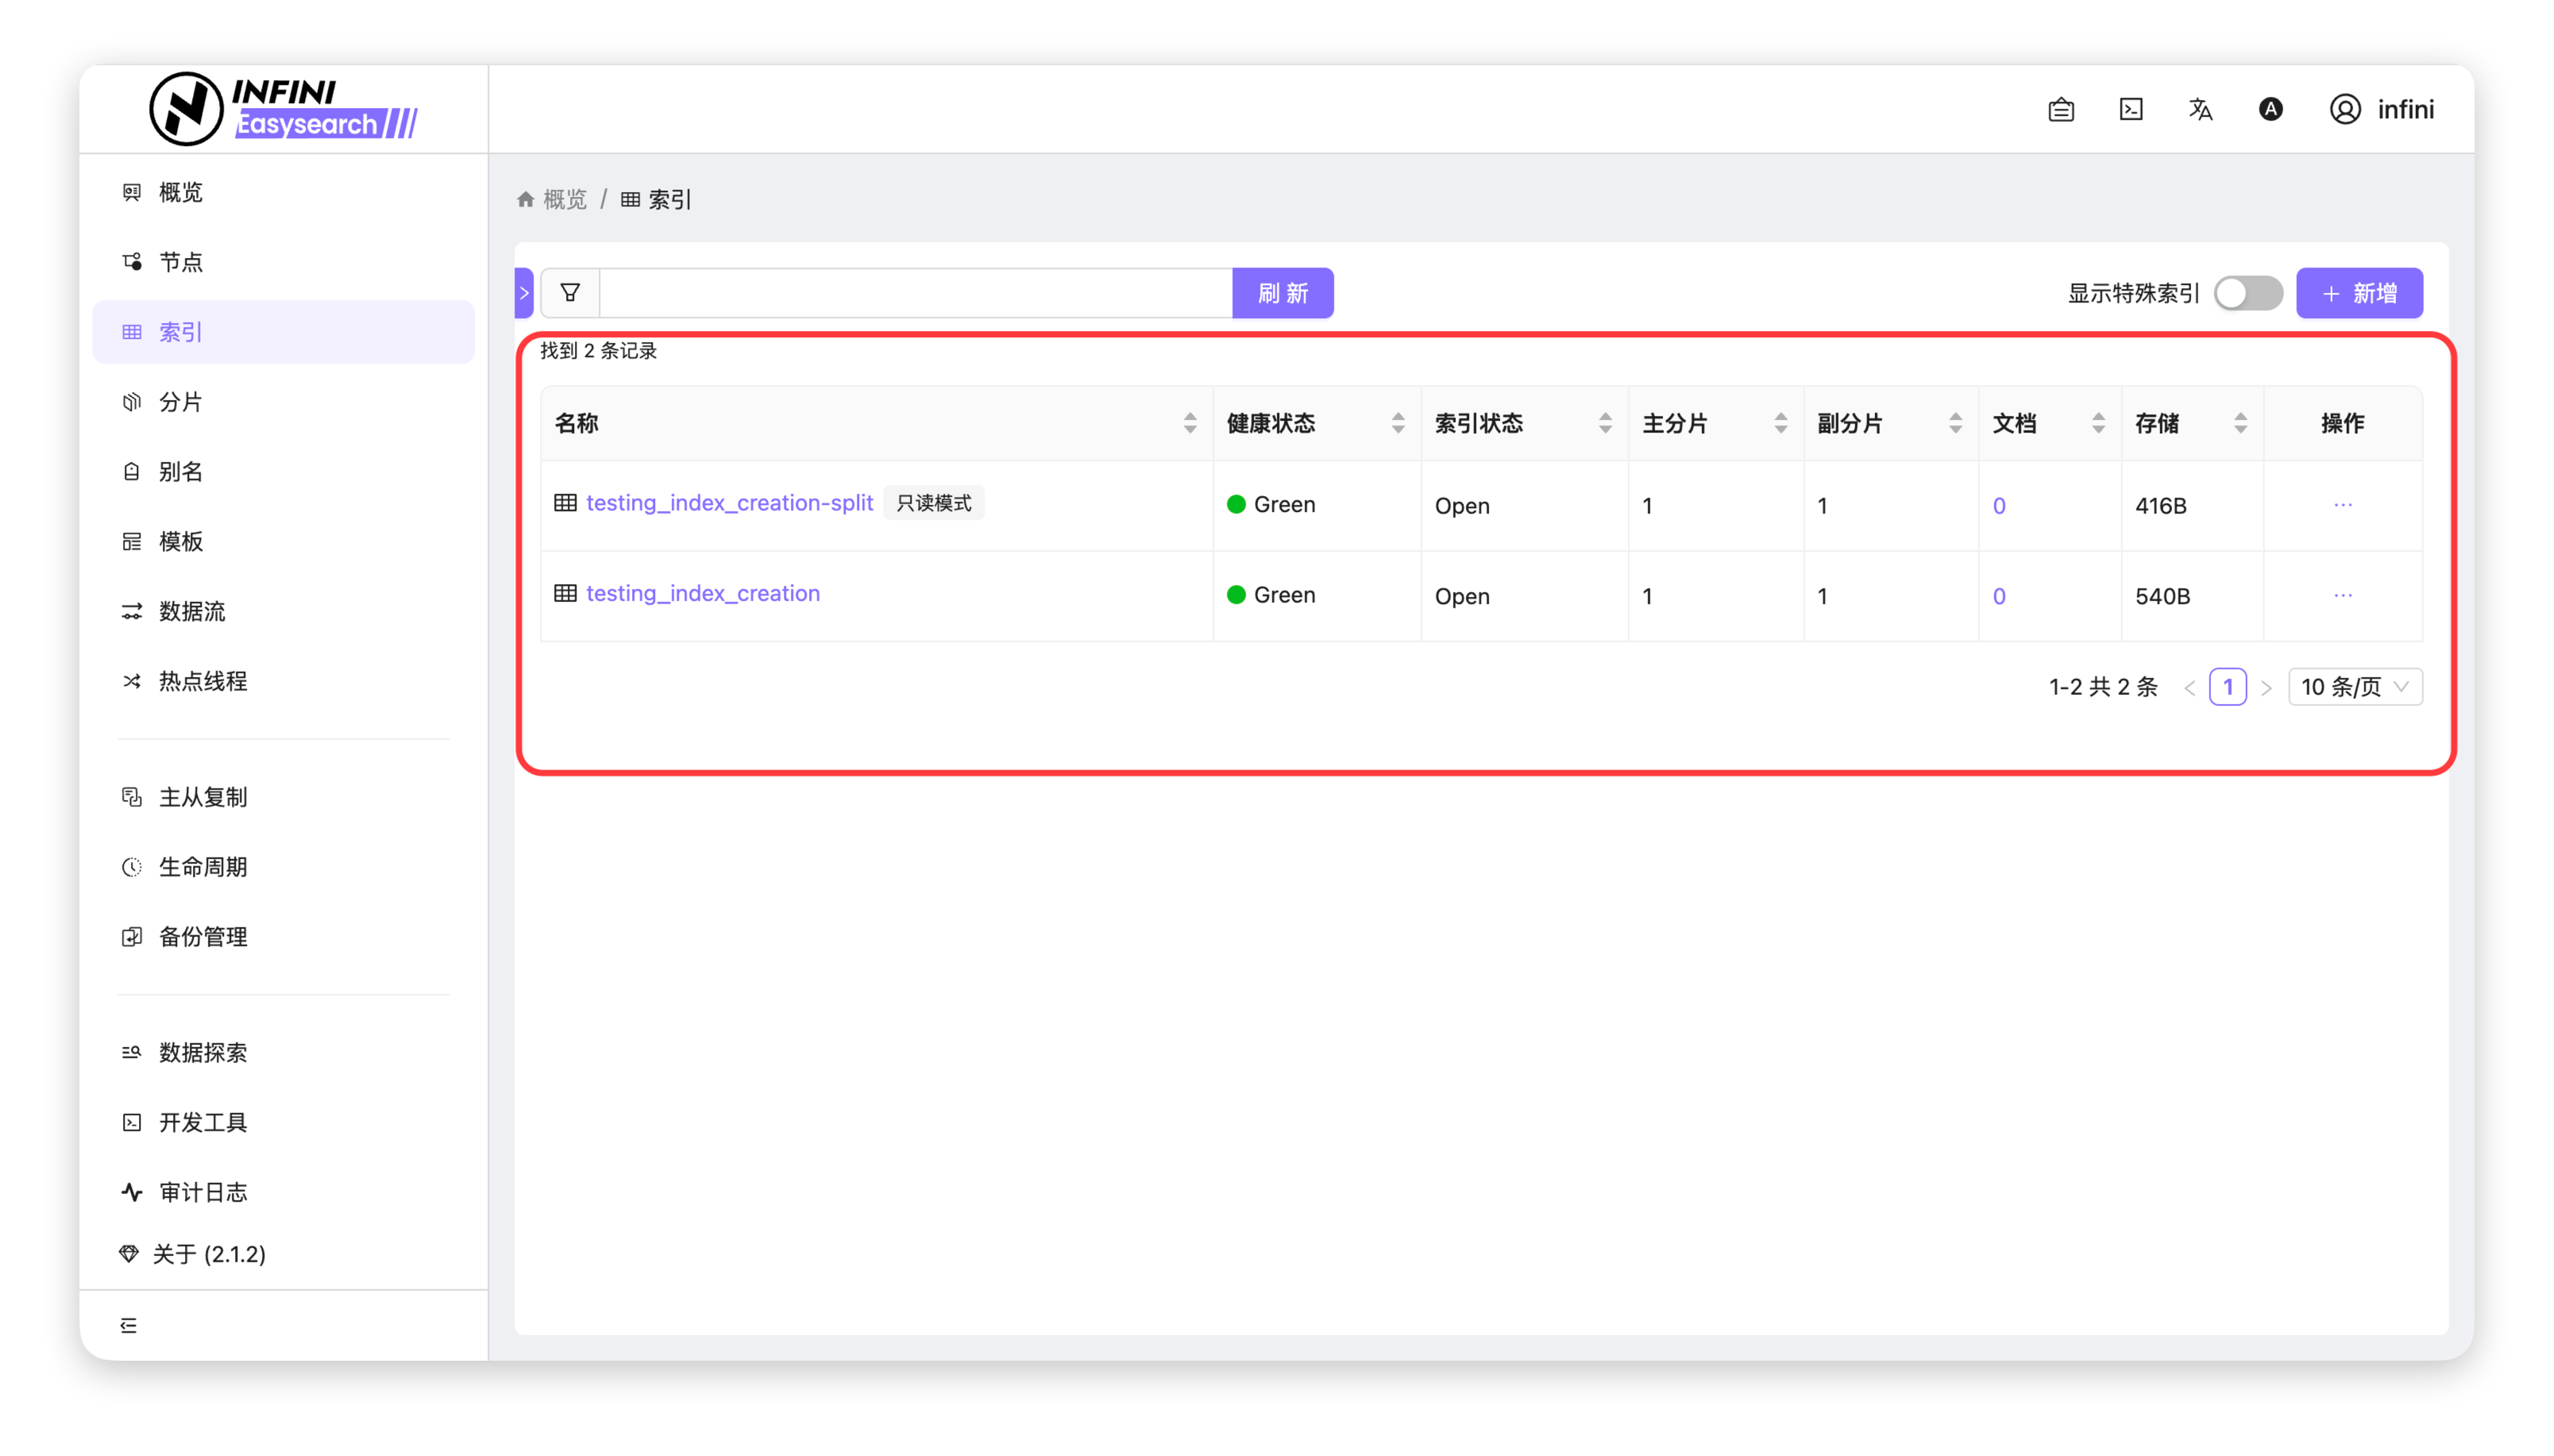Collapse the sidebar menu icon
The image size is (2554, 1456).
tap(129, 1325)
